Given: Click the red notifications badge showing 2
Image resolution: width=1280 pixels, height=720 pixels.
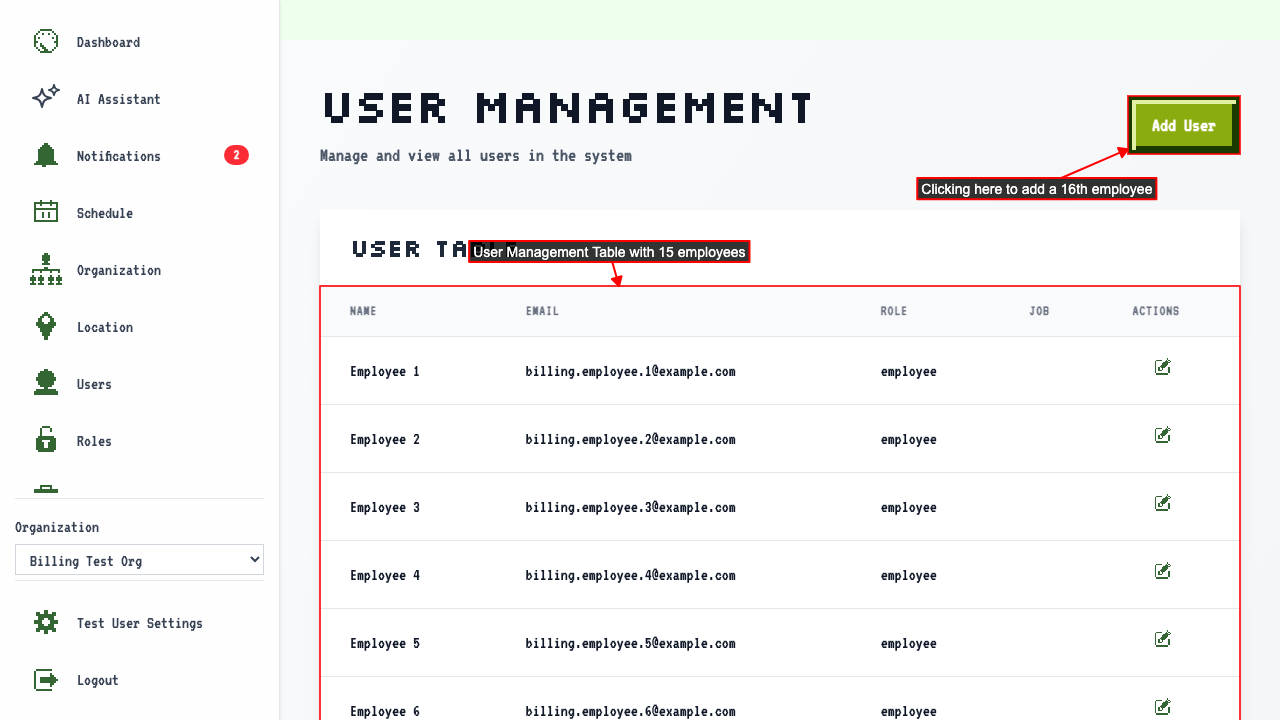Looking at the screenshot, I should (x=236, y=155).
